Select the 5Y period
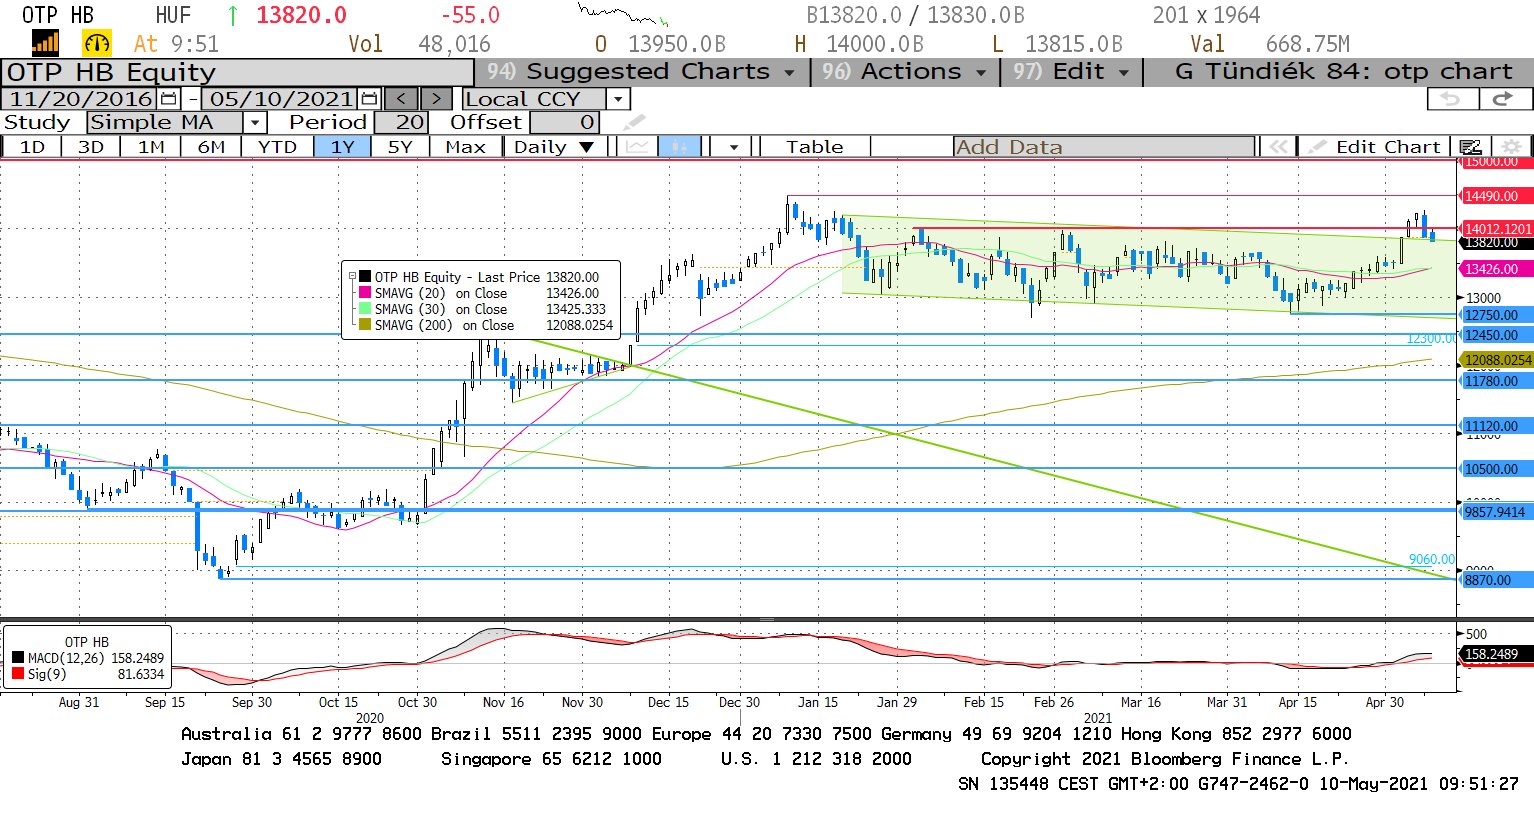 coord(400,147)
